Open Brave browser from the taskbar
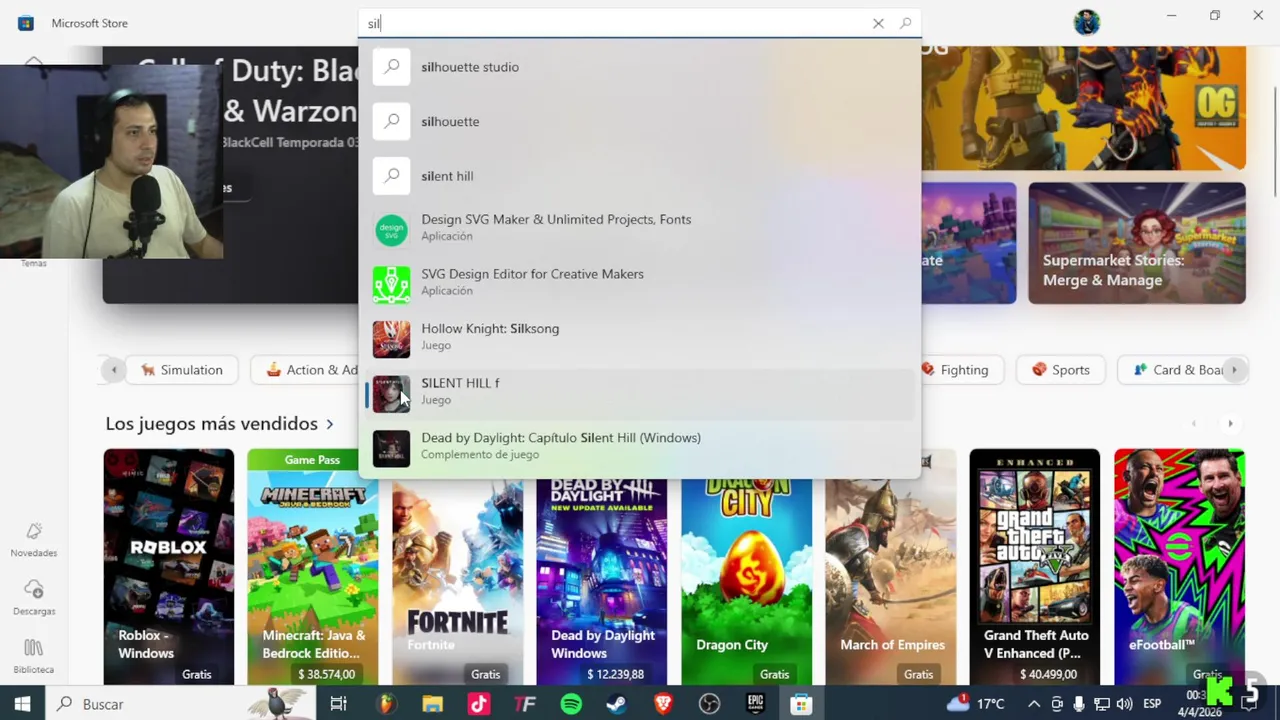This screenshot has width=1280, height=720. click(663, 704)
